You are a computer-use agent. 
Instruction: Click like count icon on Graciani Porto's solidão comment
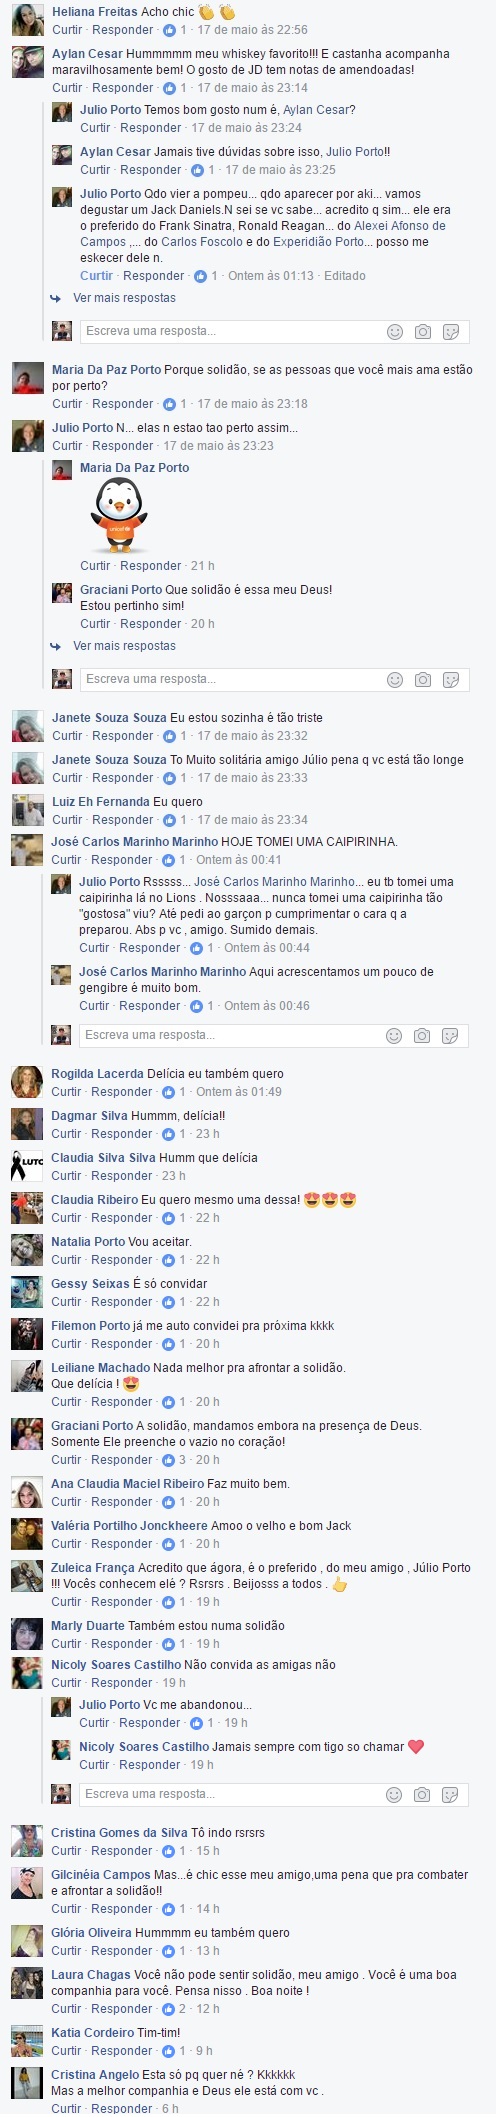[168, 1459]
